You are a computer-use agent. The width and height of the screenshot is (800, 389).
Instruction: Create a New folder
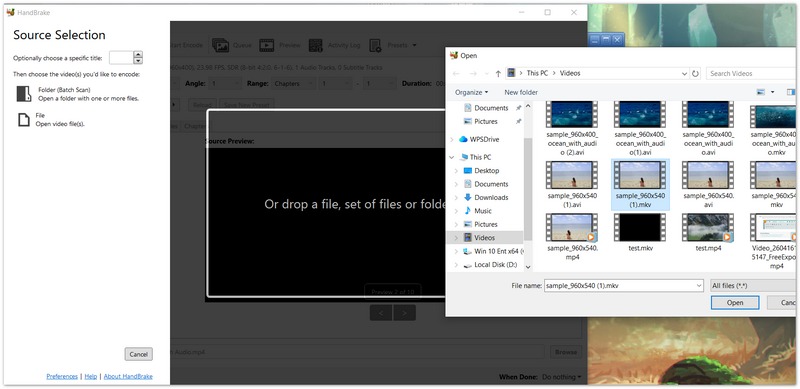(521, 92)
